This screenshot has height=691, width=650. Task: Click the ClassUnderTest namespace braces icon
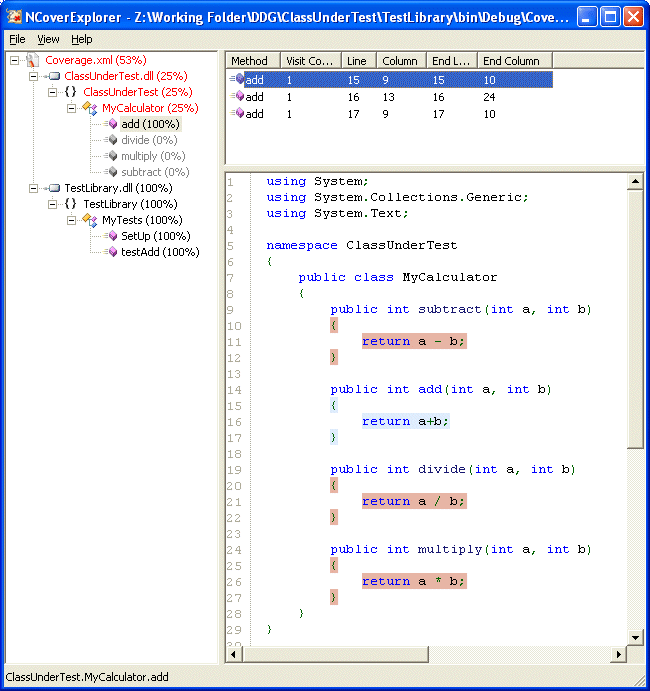(71, 92)
